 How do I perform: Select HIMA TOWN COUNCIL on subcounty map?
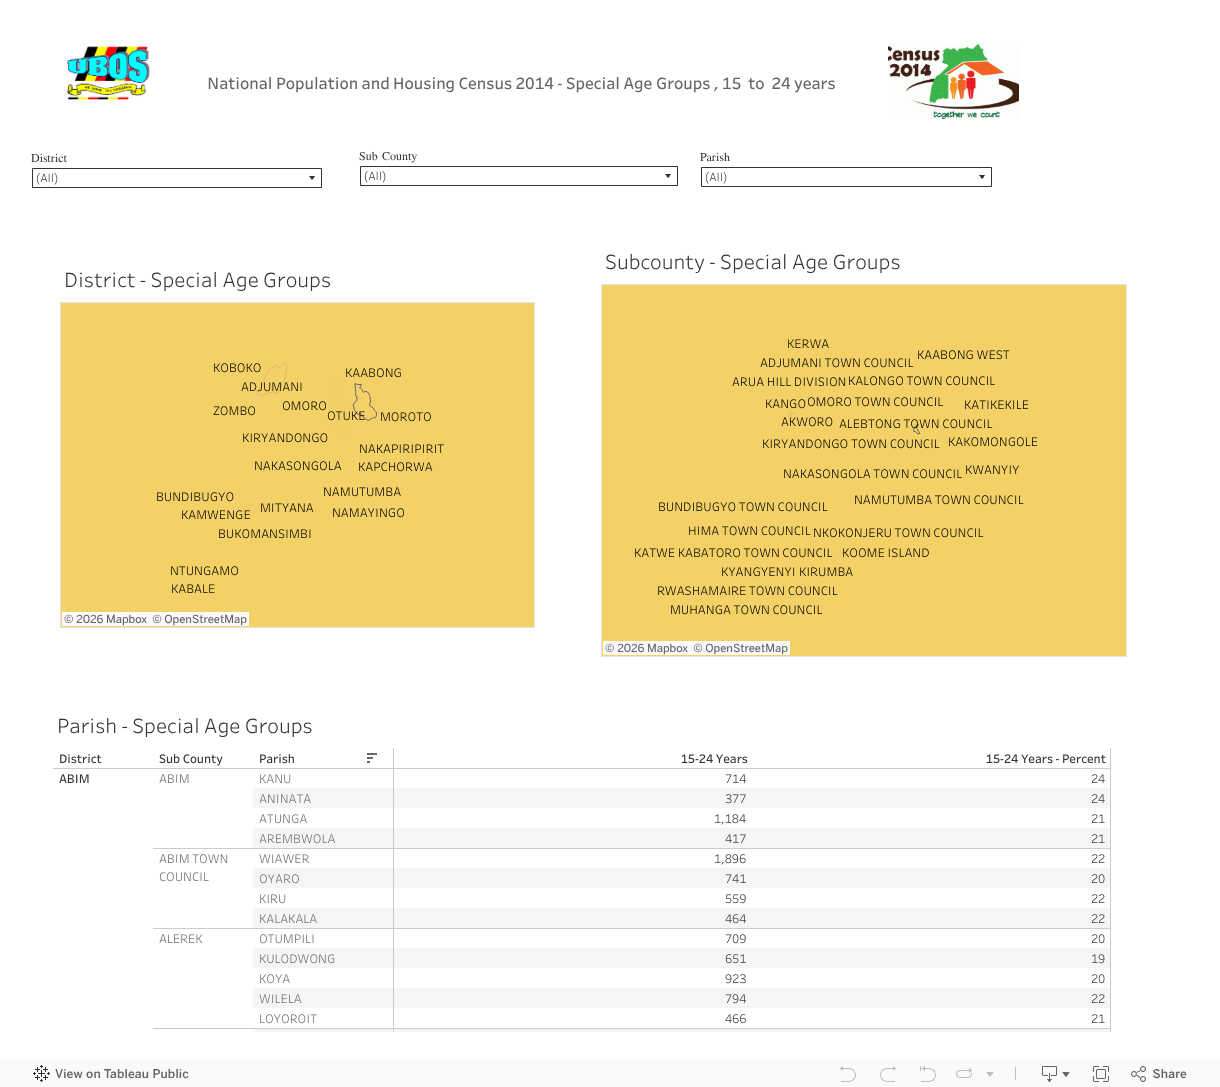click(749, 531)
